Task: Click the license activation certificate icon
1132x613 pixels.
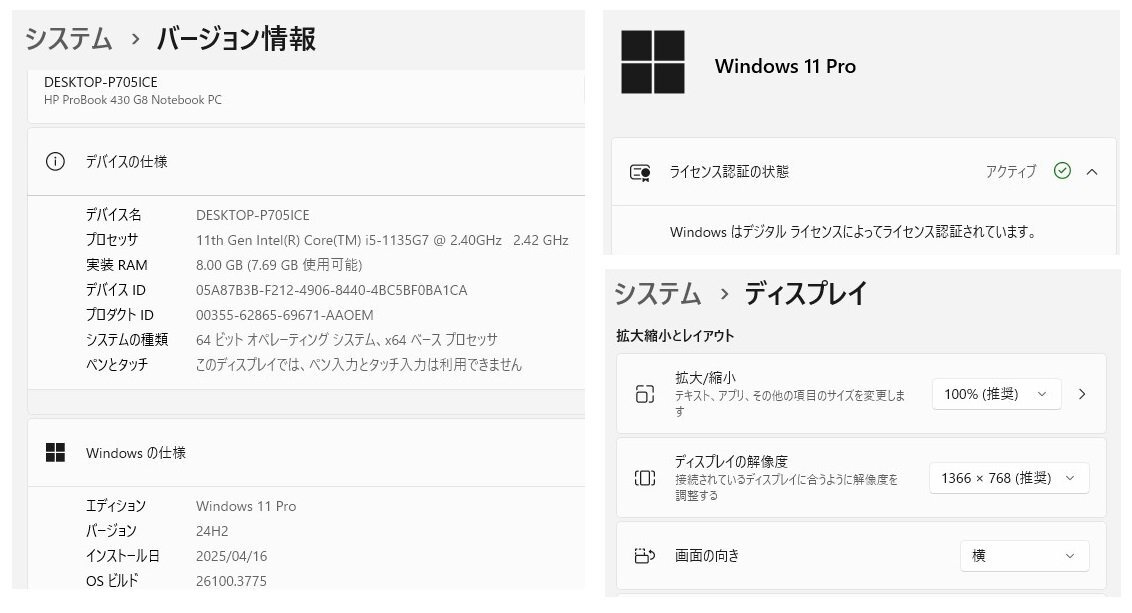Action: tap(640, 172)
